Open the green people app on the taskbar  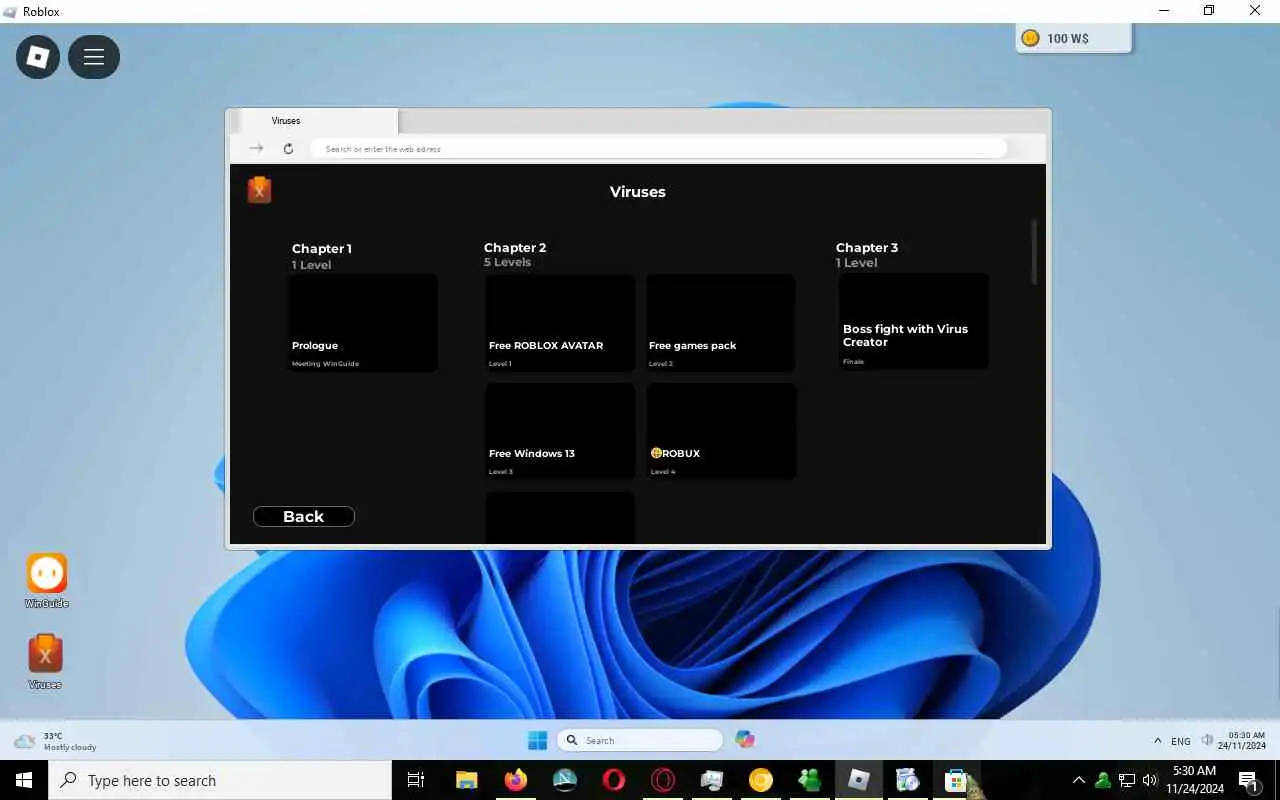point(810,780)
